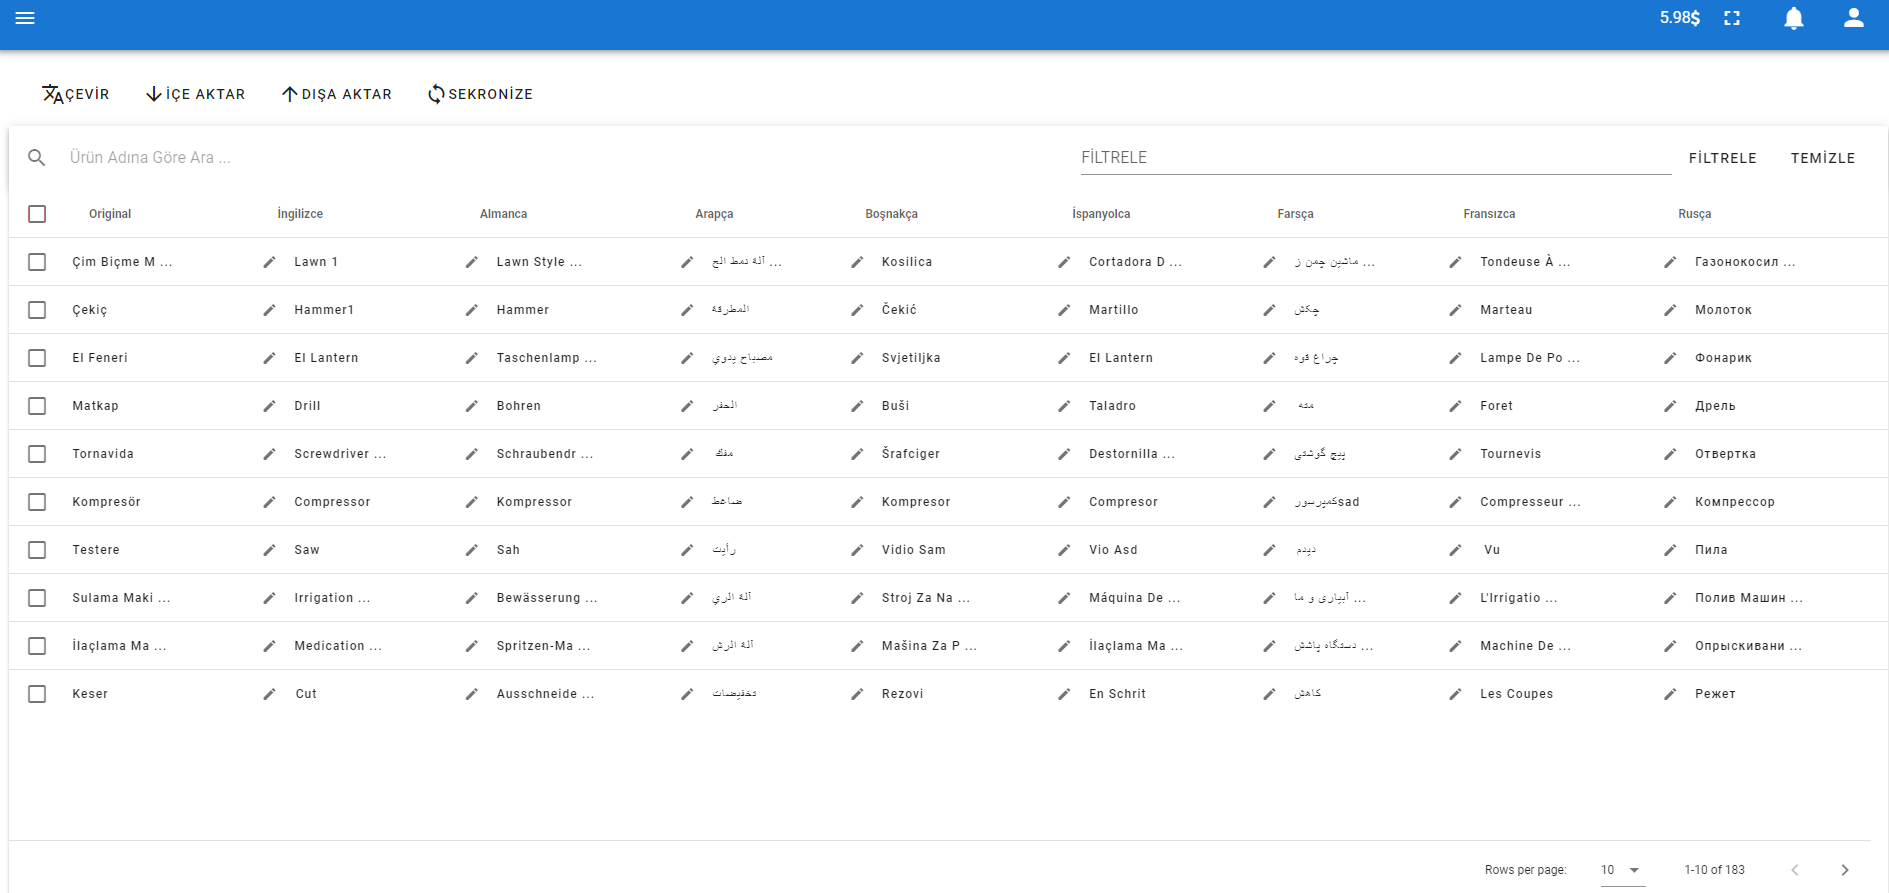
Task: Edit English translation pencil for El Lantern
Action: 269,358
